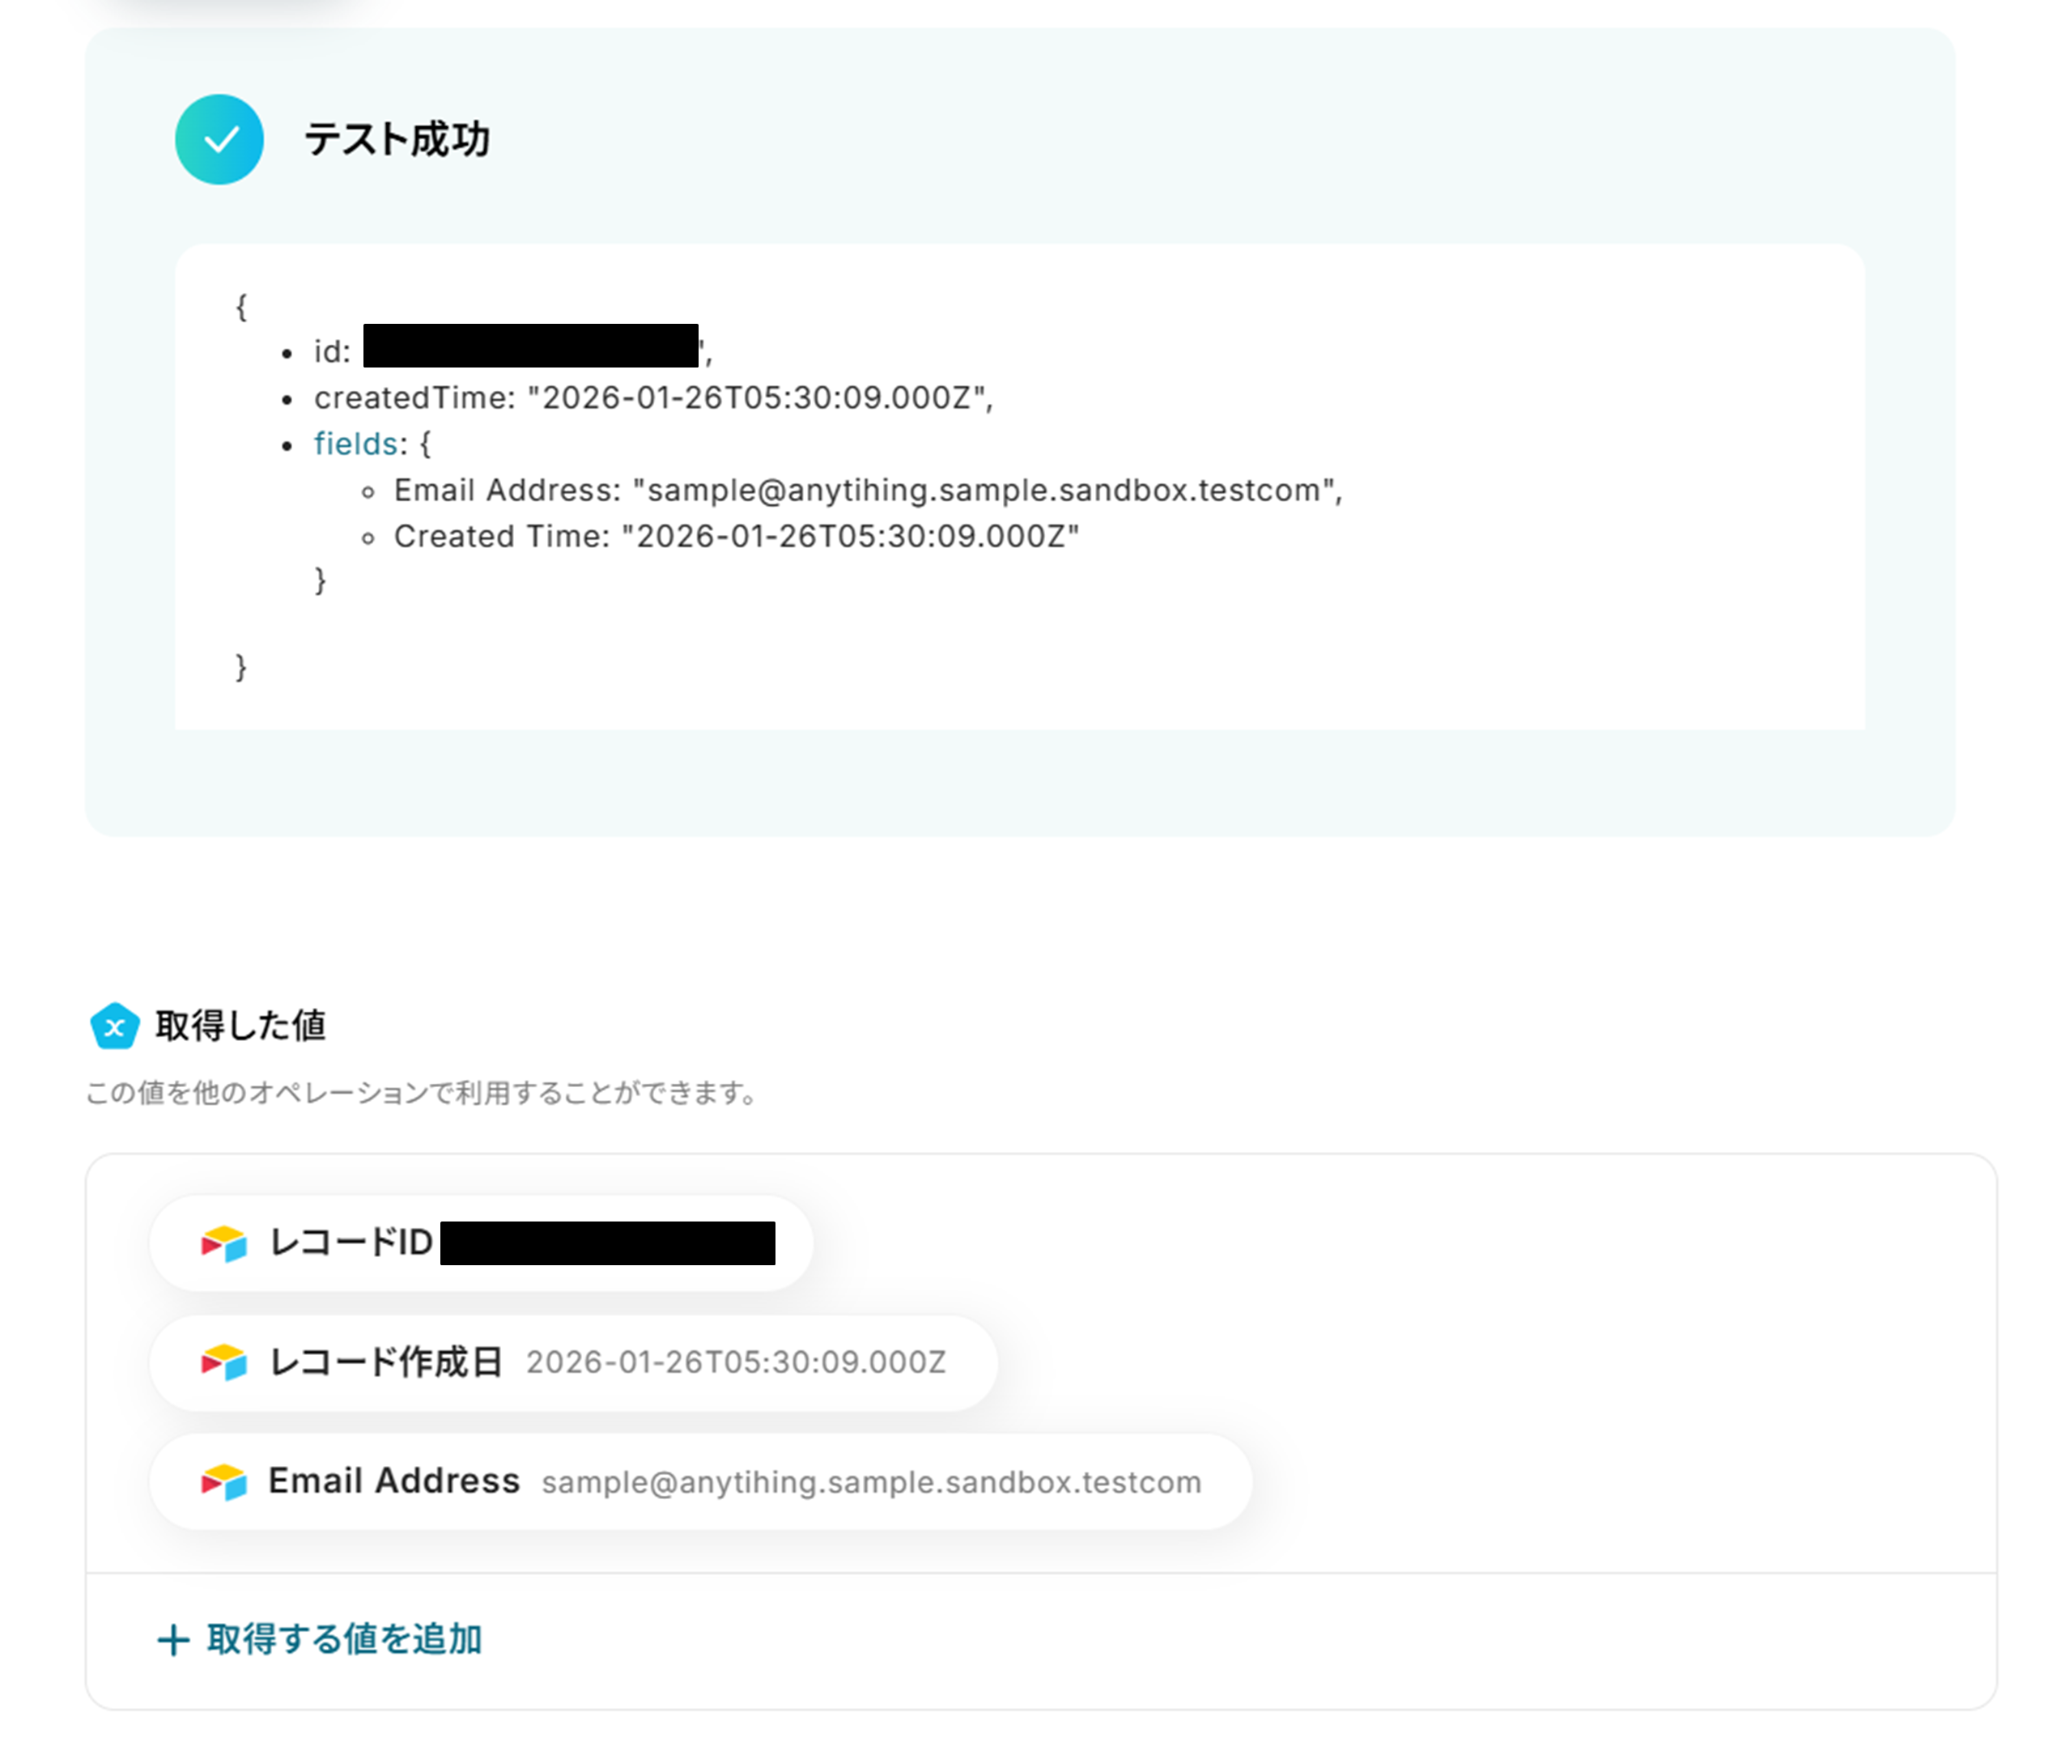Screen dimensions: 2048x1748
Task: Select the レコード作成日 value chip
Action: click(572, 1362)
